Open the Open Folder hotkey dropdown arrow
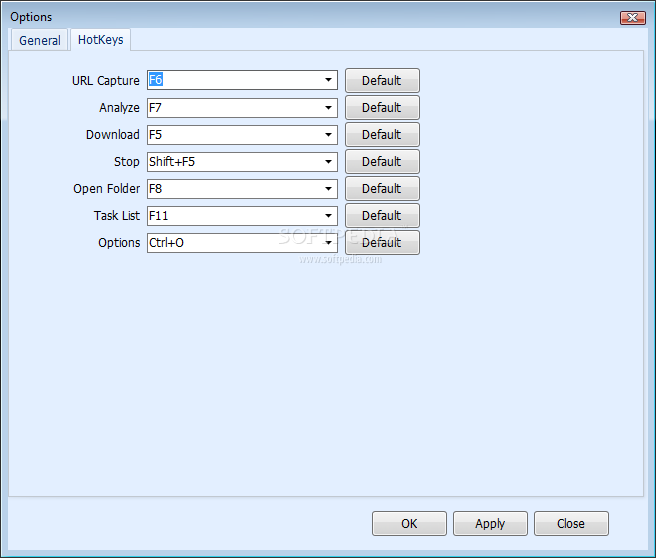Image resolution: width=656 pixels, height=558 pixels. (x=328, y=189)
